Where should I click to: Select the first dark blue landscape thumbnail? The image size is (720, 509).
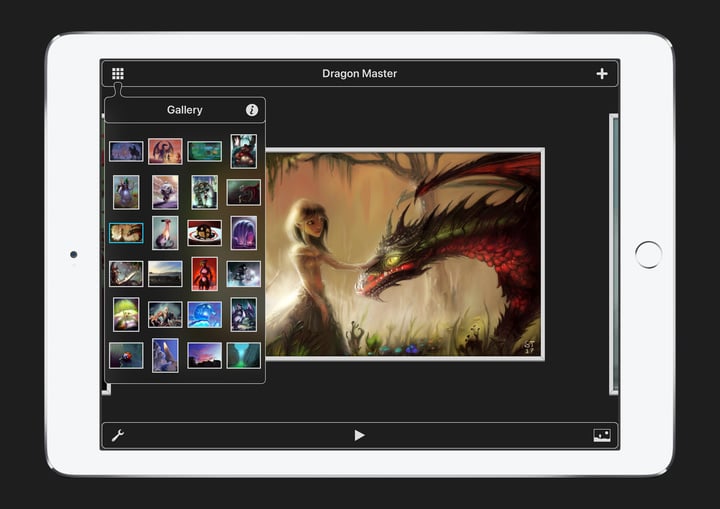point(126,151)
